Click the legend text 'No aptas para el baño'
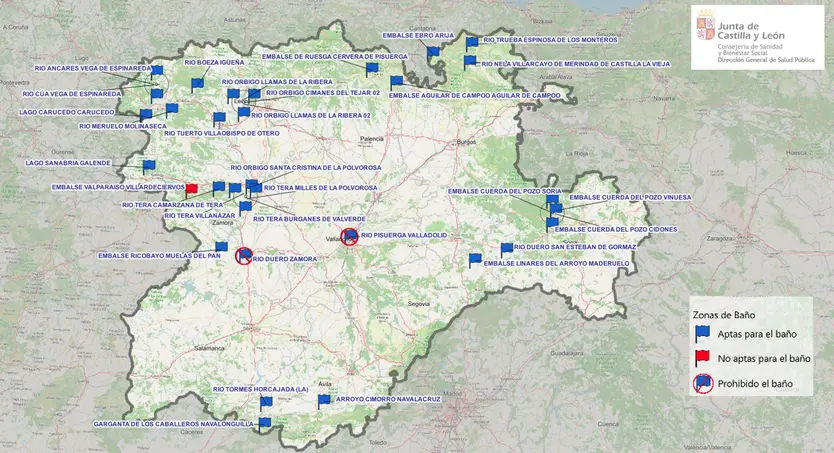Screen dimensions: 834x453 [x=764, y=359]
